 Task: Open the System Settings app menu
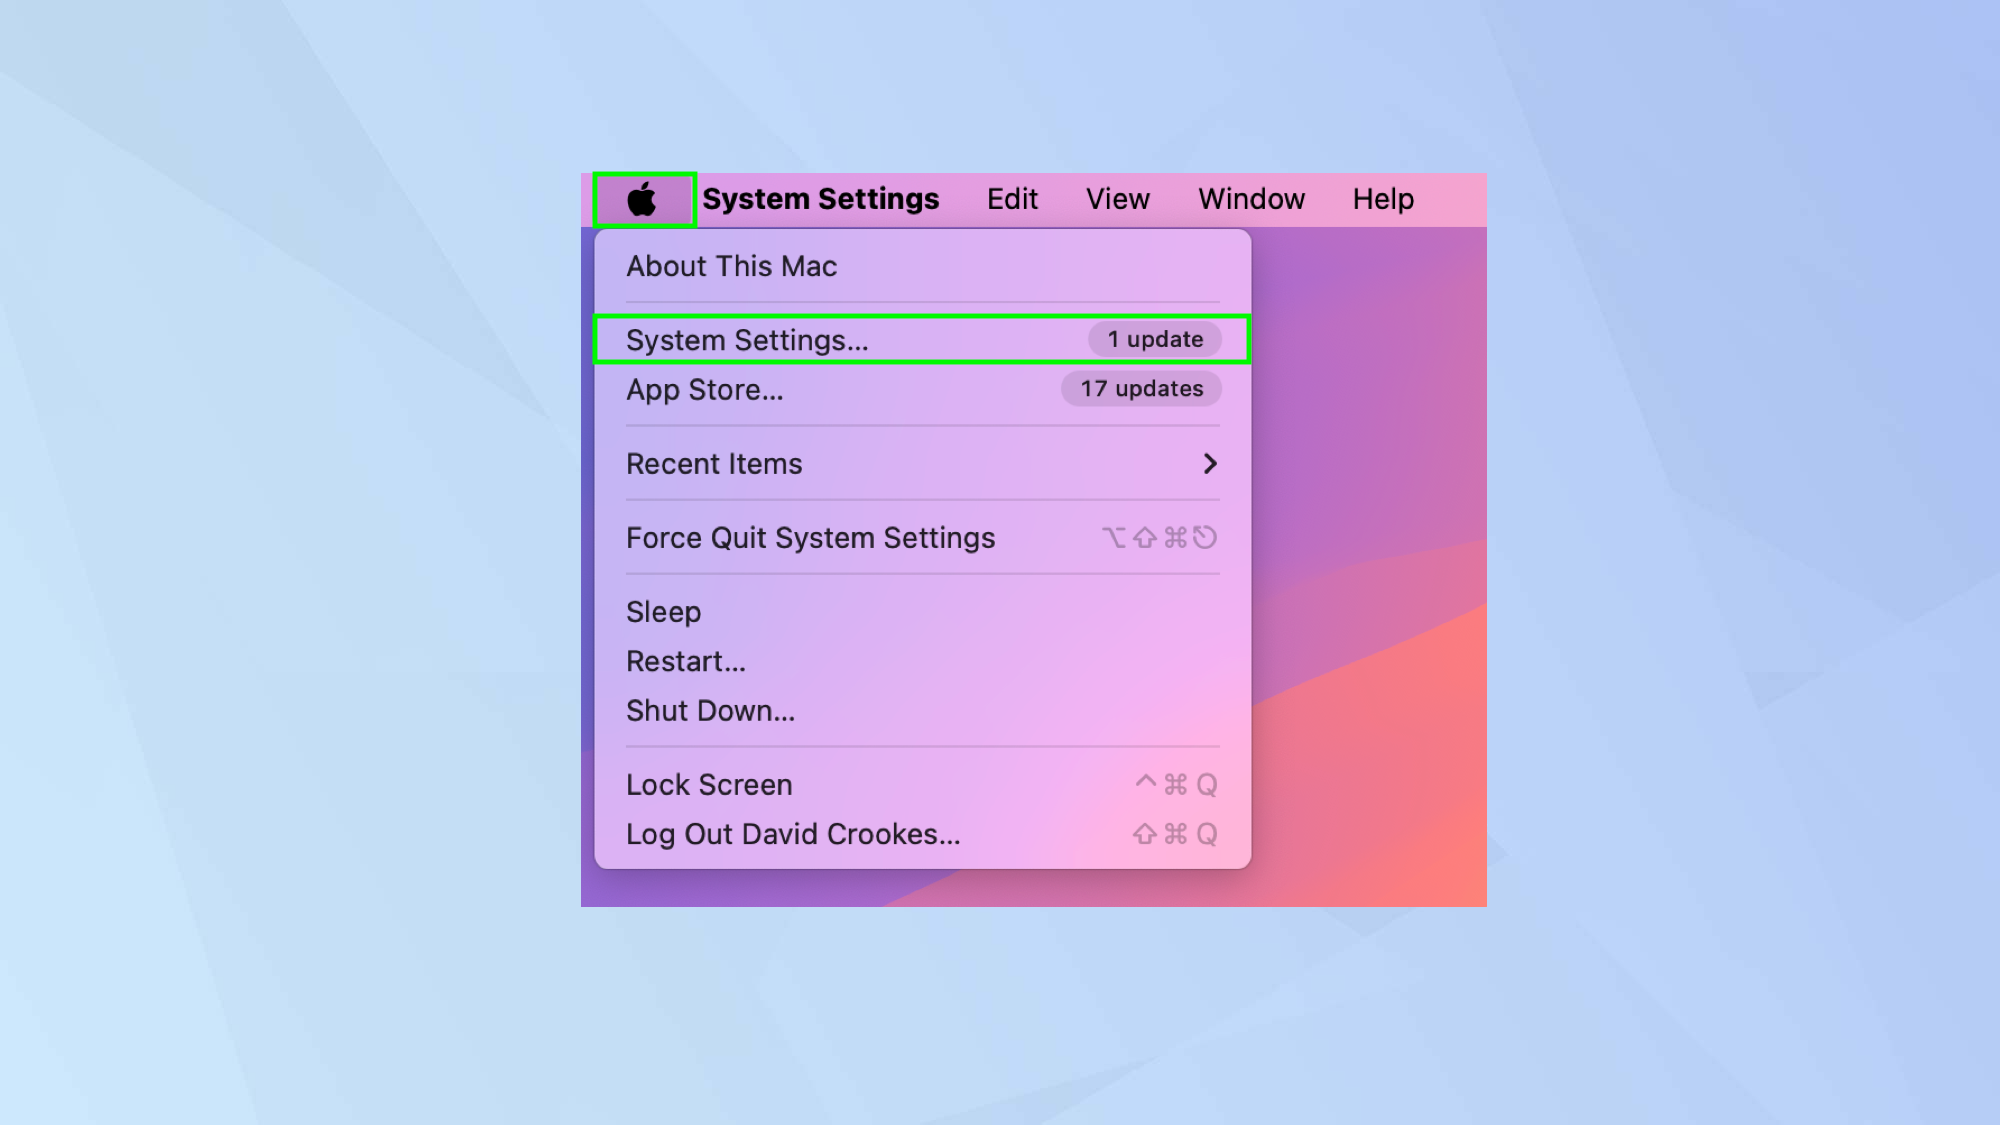(x=820, y=199)
